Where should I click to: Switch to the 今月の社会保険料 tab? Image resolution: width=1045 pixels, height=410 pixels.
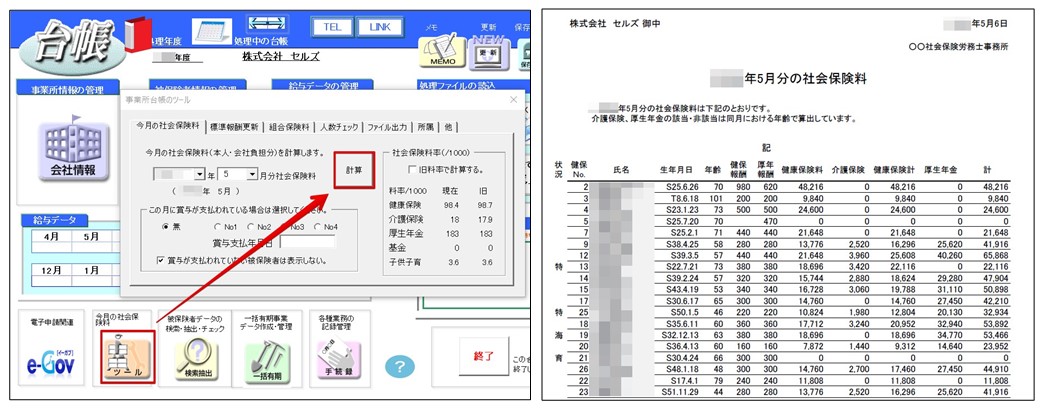(x=168, y=126)
